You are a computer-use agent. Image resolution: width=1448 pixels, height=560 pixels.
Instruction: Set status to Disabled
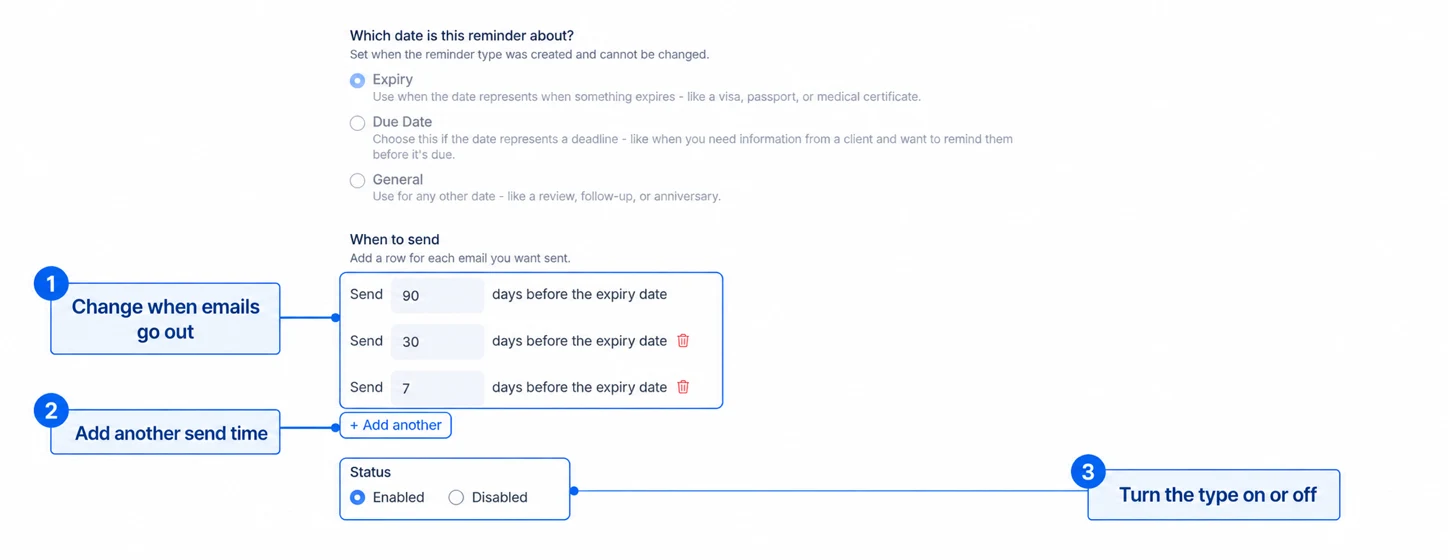click(x=456, y=497)
